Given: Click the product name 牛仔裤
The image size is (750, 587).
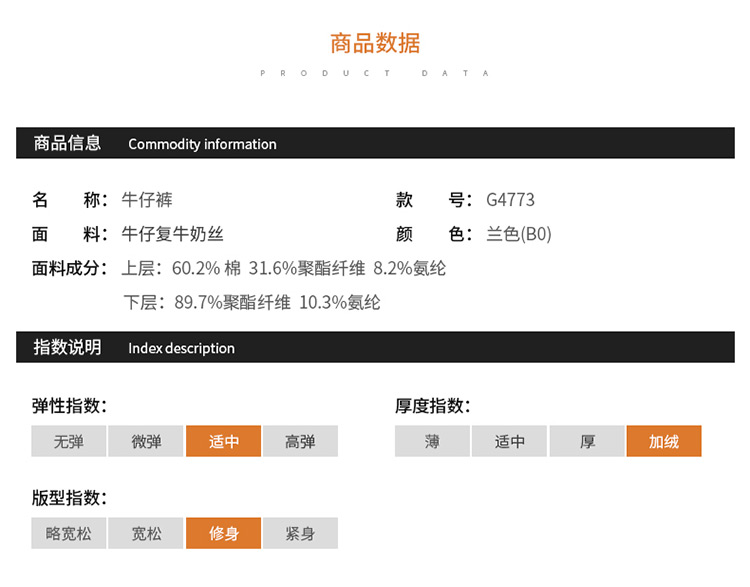Looking at the screenshot, I should coord(147,200).
